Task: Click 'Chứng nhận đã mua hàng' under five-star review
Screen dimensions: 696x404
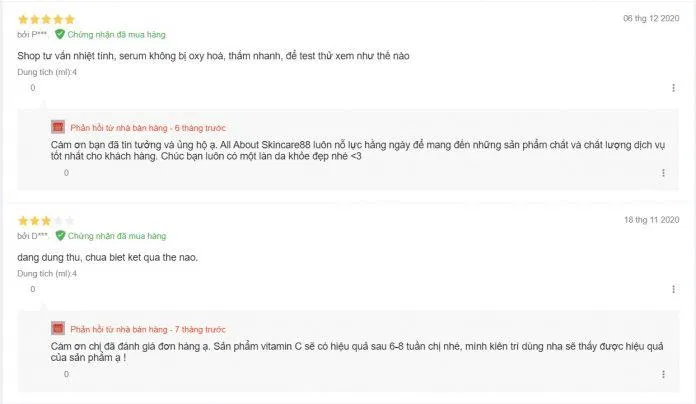Action: 116,35
